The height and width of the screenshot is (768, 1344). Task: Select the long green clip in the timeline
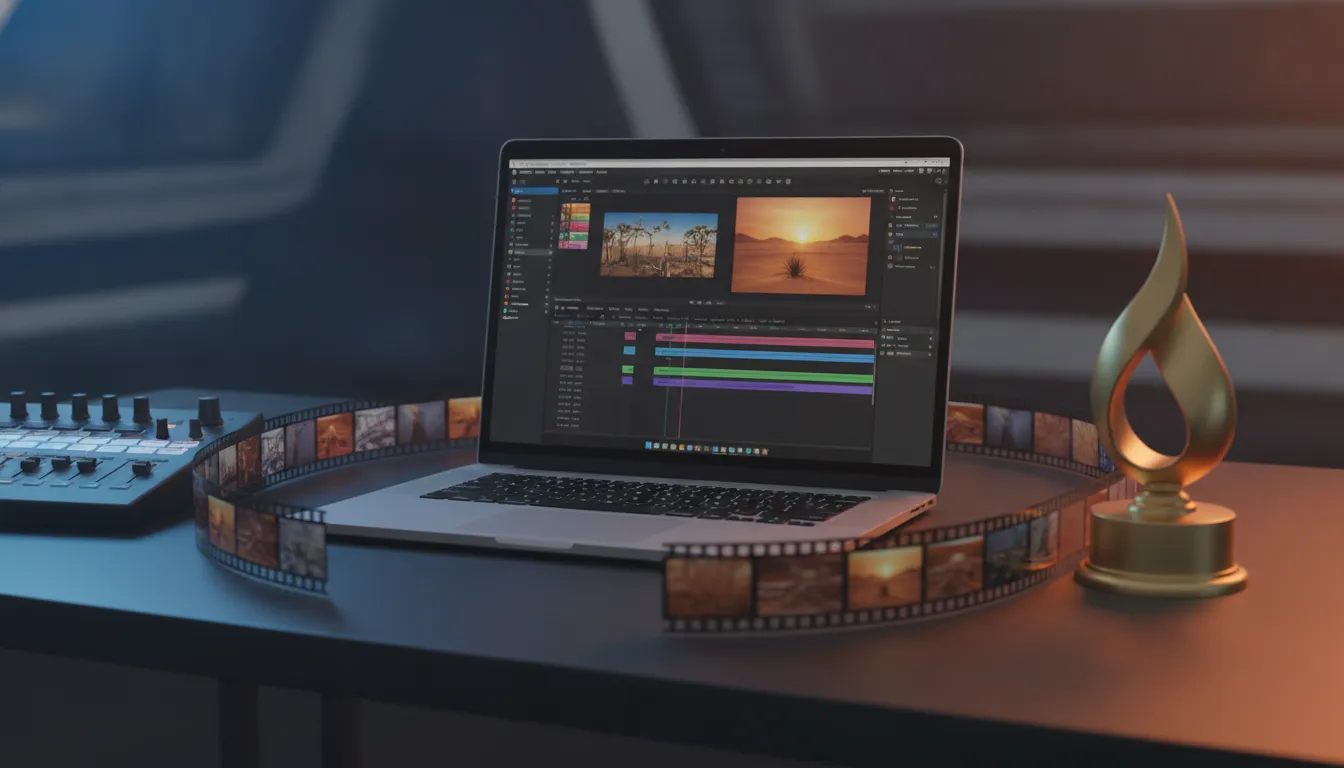coord(763,375)
